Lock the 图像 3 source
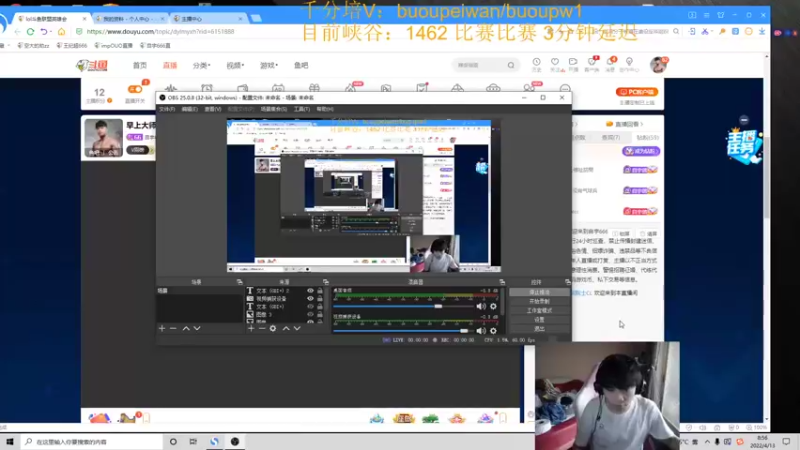The width and height of the screenshot is (800, 450). (320, 314)
